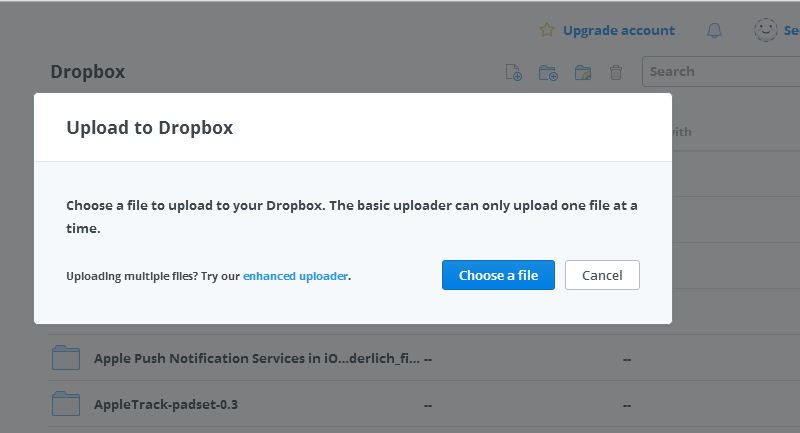The height and width of the screenshot is (433, 800).
Task: Click the upload file icon
Action: pyautogui.click(x=514, y=72)
